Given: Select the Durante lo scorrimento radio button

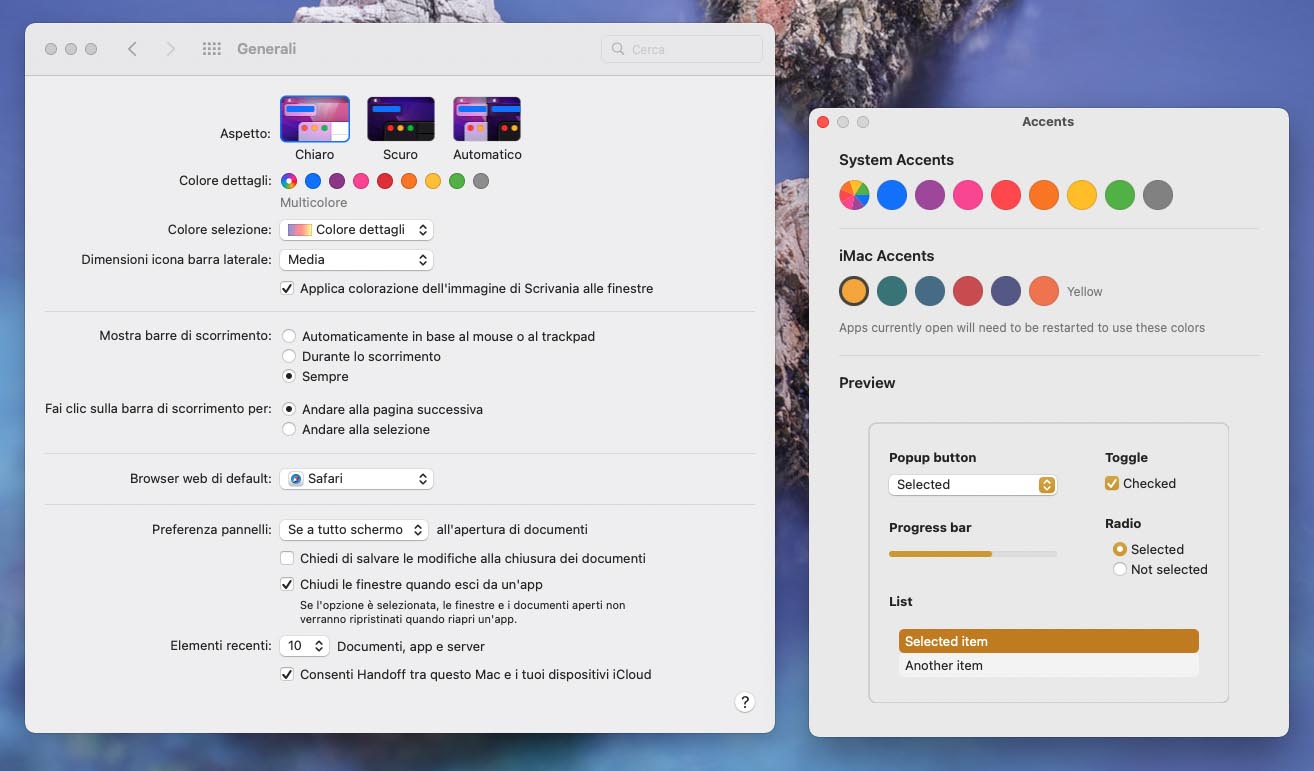Looking at the screenshot, I should tap(289, 356).
